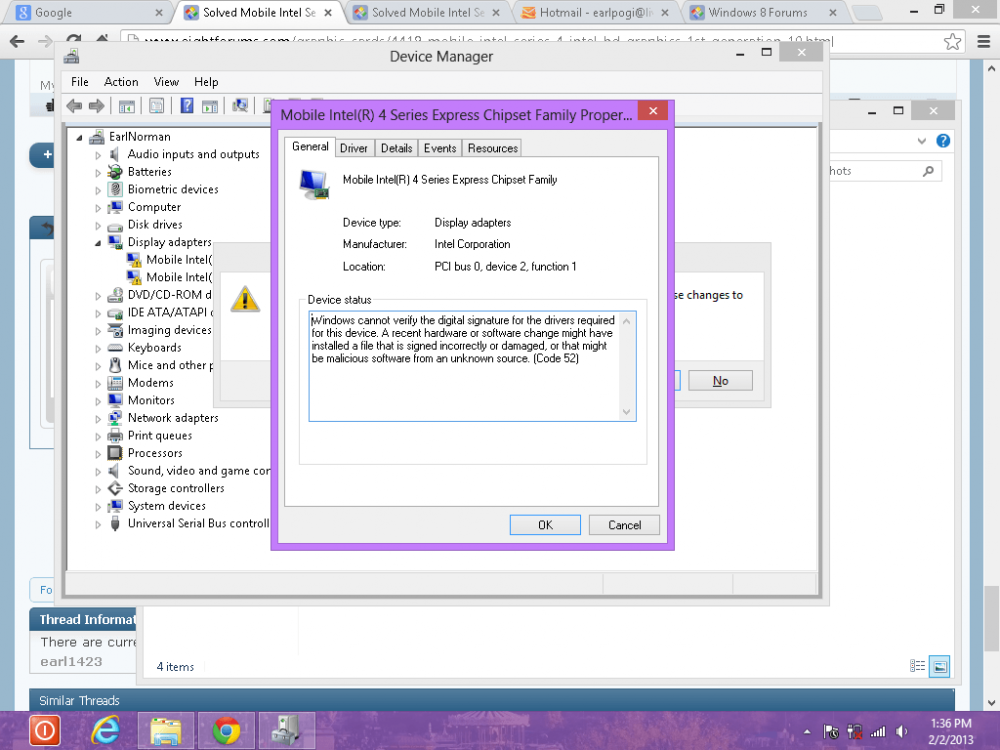Click Device Manager taskbar icon
This screenshot has height=750, width=1000.
point(287,730)
